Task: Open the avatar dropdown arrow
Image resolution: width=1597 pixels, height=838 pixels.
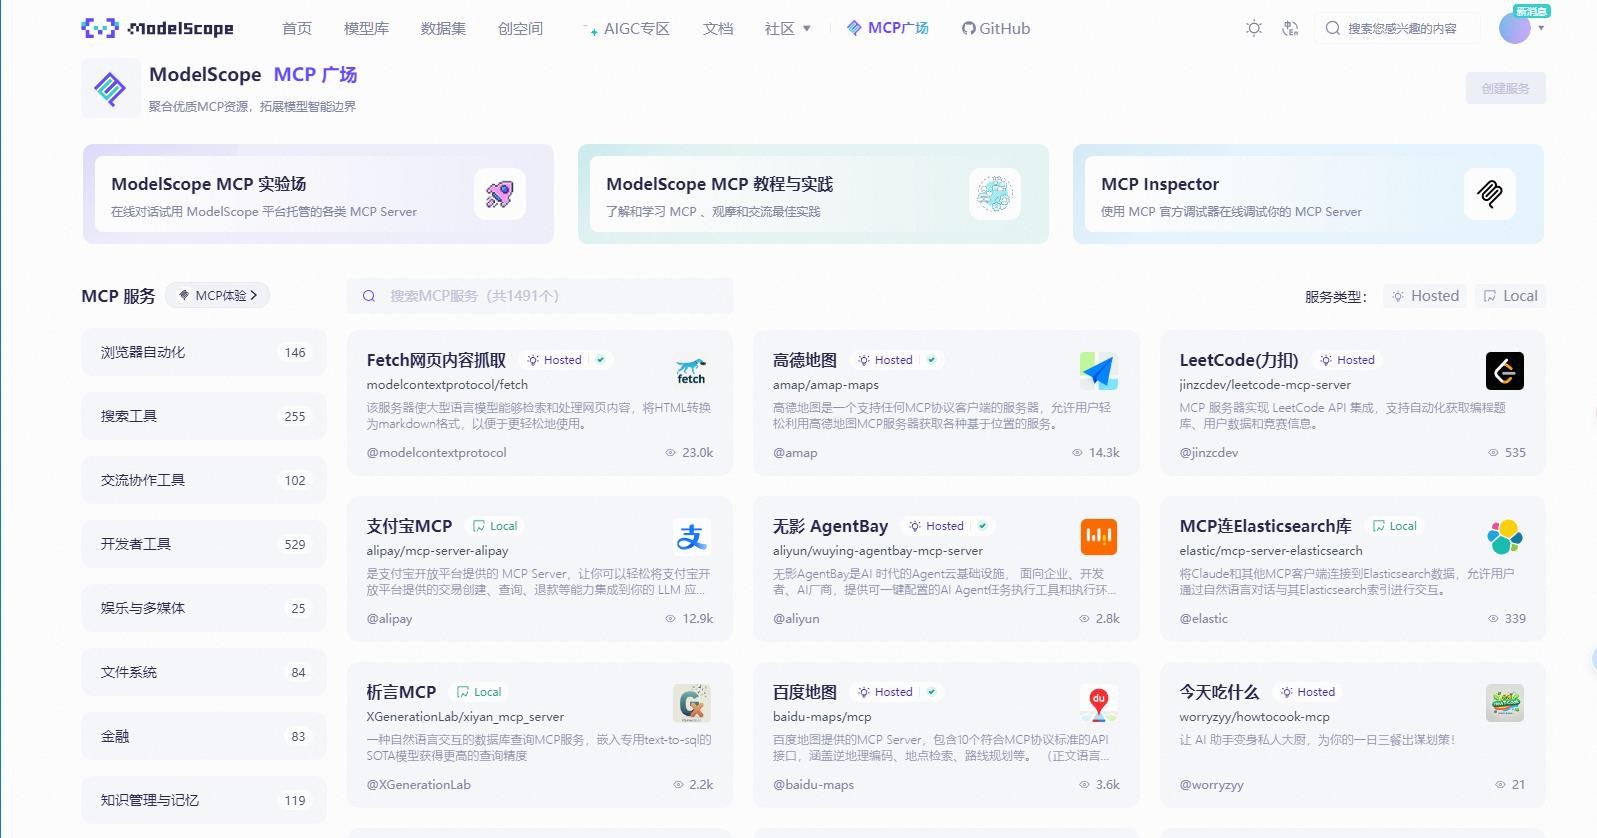Action: [1541, 28]
